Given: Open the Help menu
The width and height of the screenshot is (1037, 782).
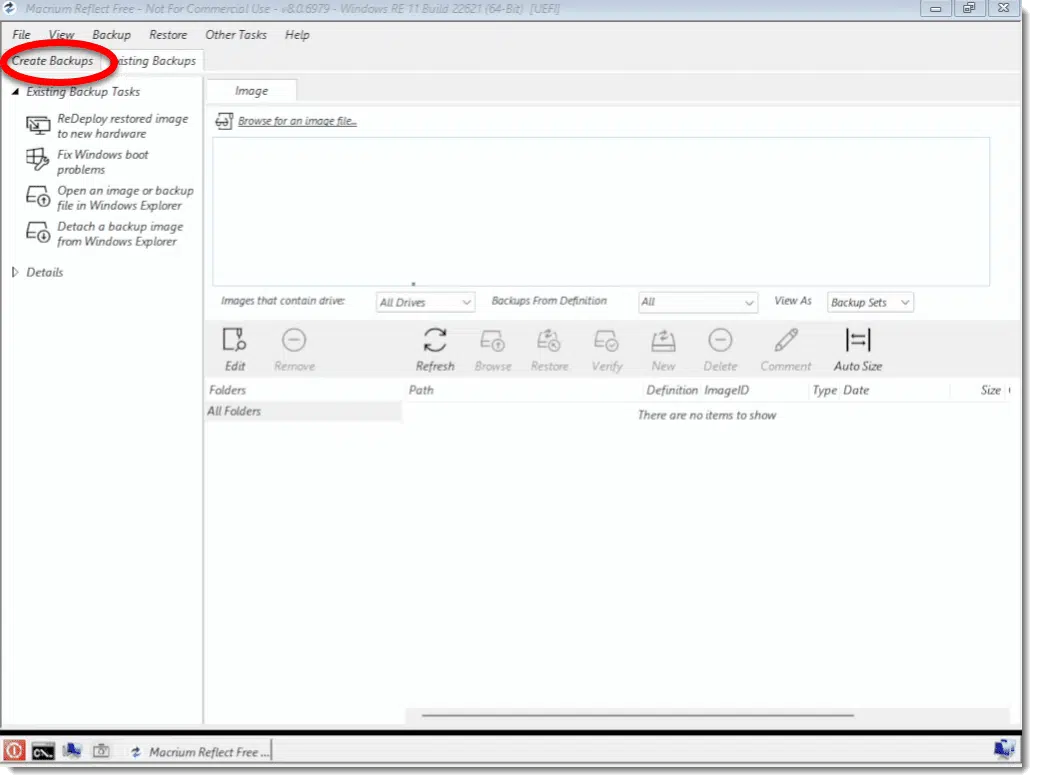Looking at the screenshot, I should point(297,35).
